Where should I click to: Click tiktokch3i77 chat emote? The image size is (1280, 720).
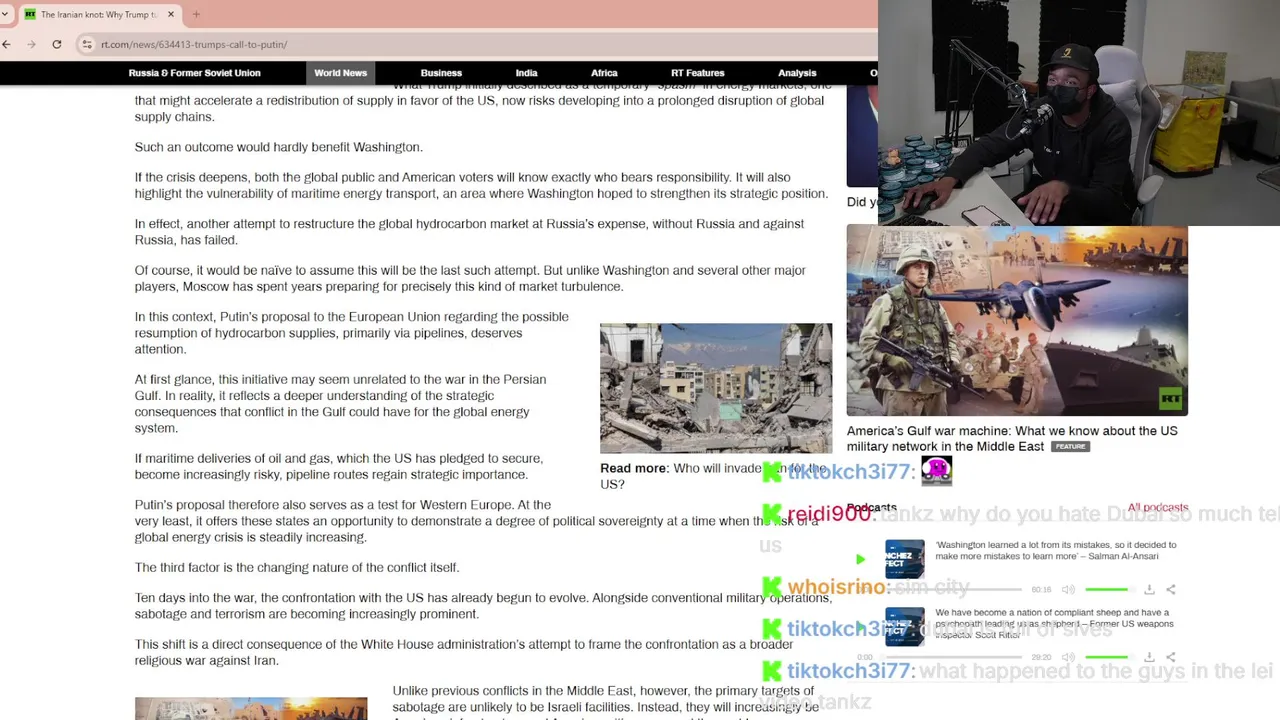tap(937, 470)
